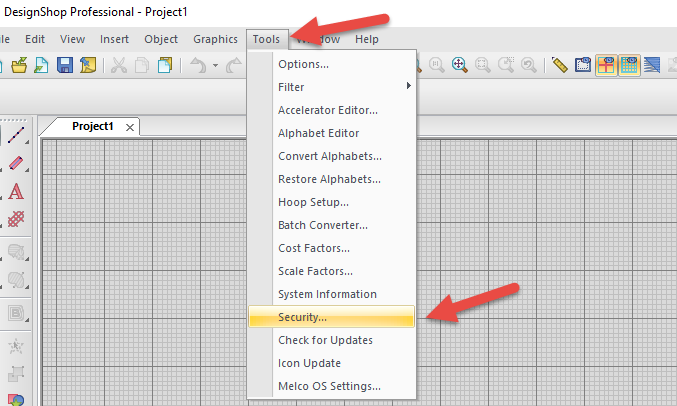Select the pink column stitch tool
Image resolution: width=677 pixels, height=406 pixels.
coord(16,163)
